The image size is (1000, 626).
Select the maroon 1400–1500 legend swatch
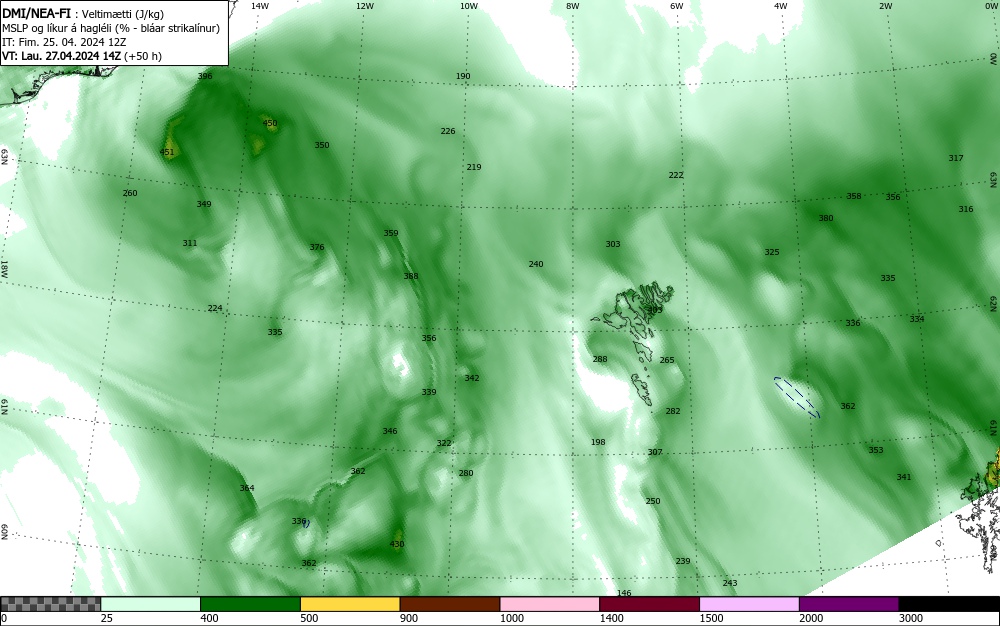[649, 604]
